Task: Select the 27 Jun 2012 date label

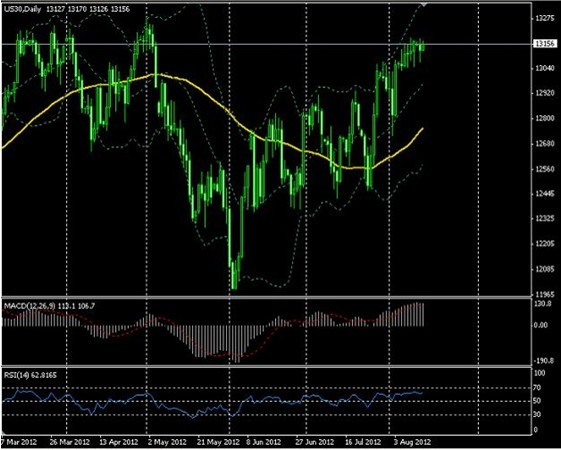Action: click(314, 441)
